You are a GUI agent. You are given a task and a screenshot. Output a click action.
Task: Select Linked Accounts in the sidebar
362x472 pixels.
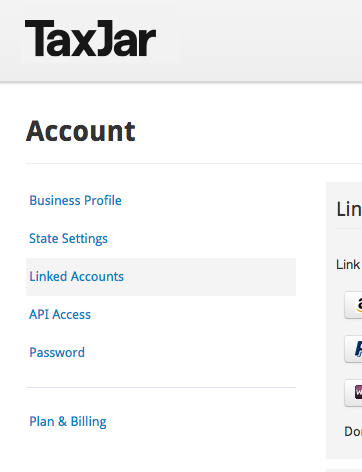(76, 276)
